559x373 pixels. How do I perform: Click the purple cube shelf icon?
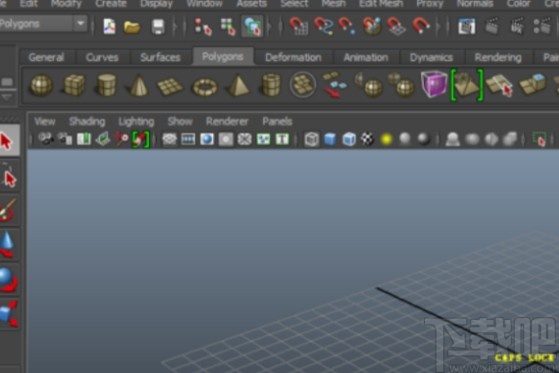point(434,84)
